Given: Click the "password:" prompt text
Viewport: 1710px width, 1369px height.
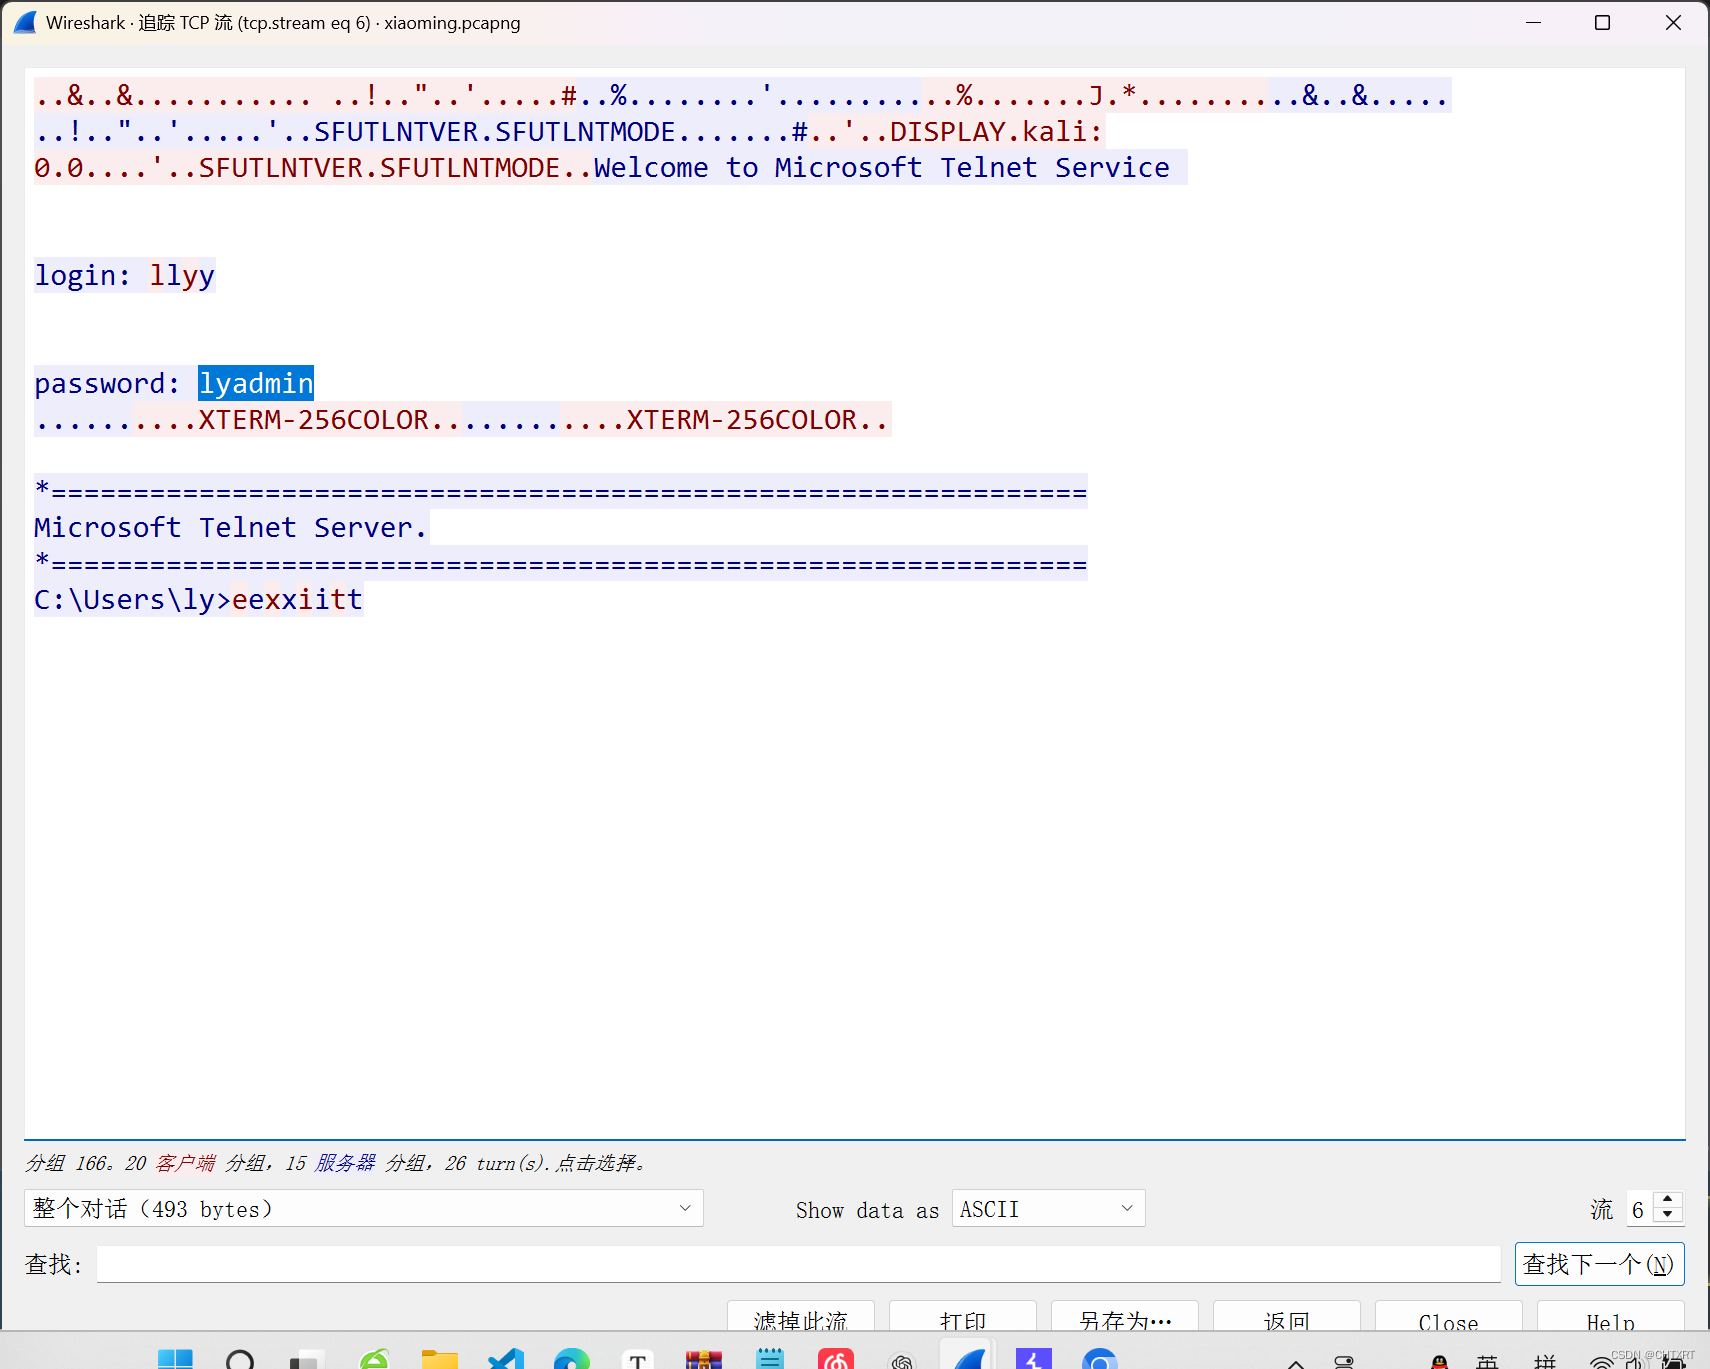Looking at the screenshot, I should pos(107,383).
